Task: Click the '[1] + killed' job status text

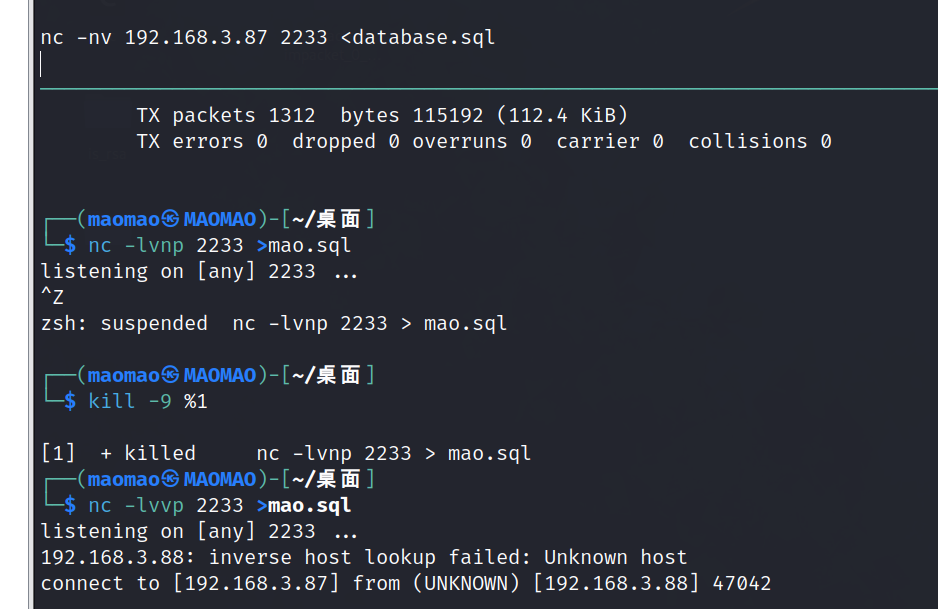Action: tap(118, 453)
